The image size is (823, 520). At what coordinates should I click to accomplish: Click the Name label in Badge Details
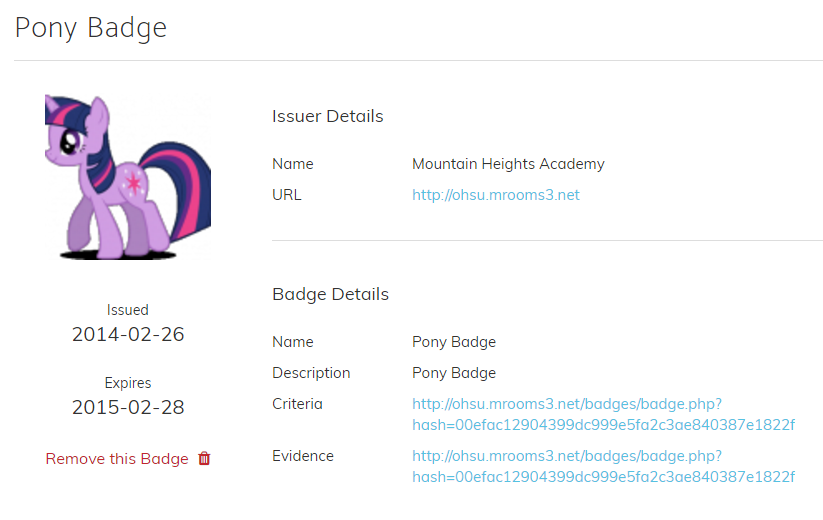(292, 342)
